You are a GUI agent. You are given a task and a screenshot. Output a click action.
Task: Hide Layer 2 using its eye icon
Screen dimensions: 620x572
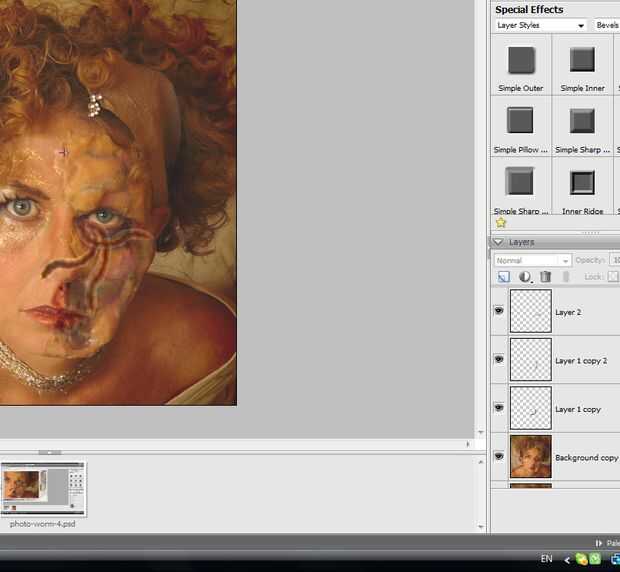[499, 311]
